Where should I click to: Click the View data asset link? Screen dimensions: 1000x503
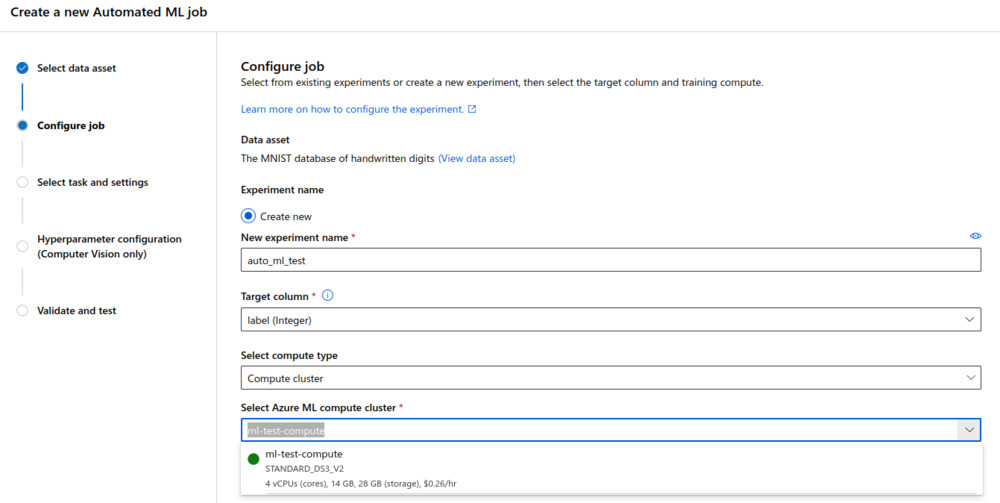click(x=476, y=158)
